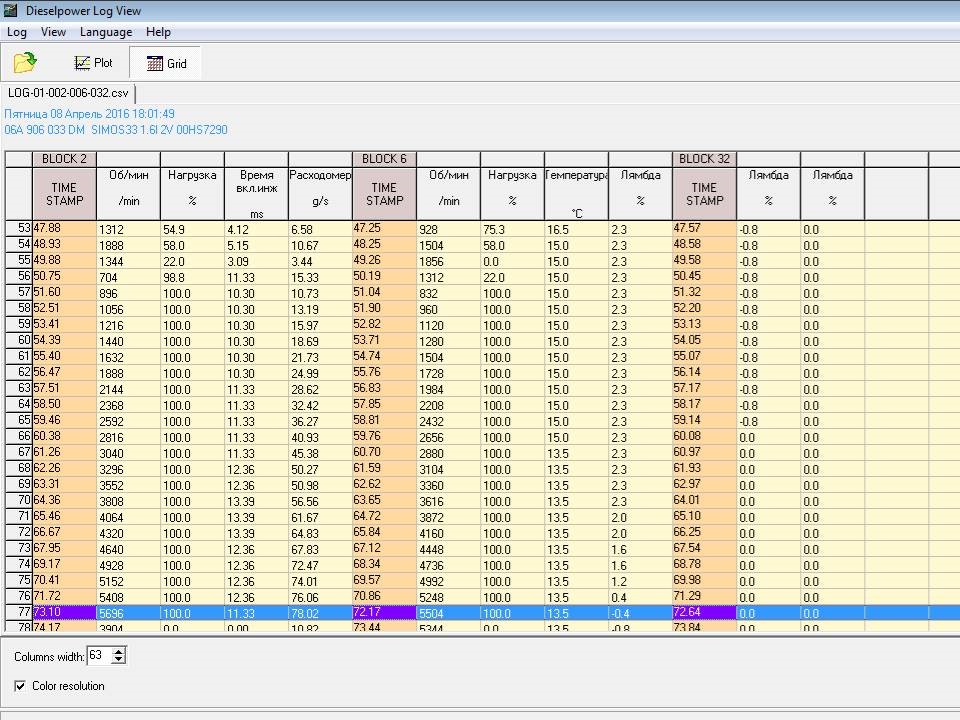Click the Температура °C column header
The width and height of the screenshot is (960, 720).
(x=576, y=187)
